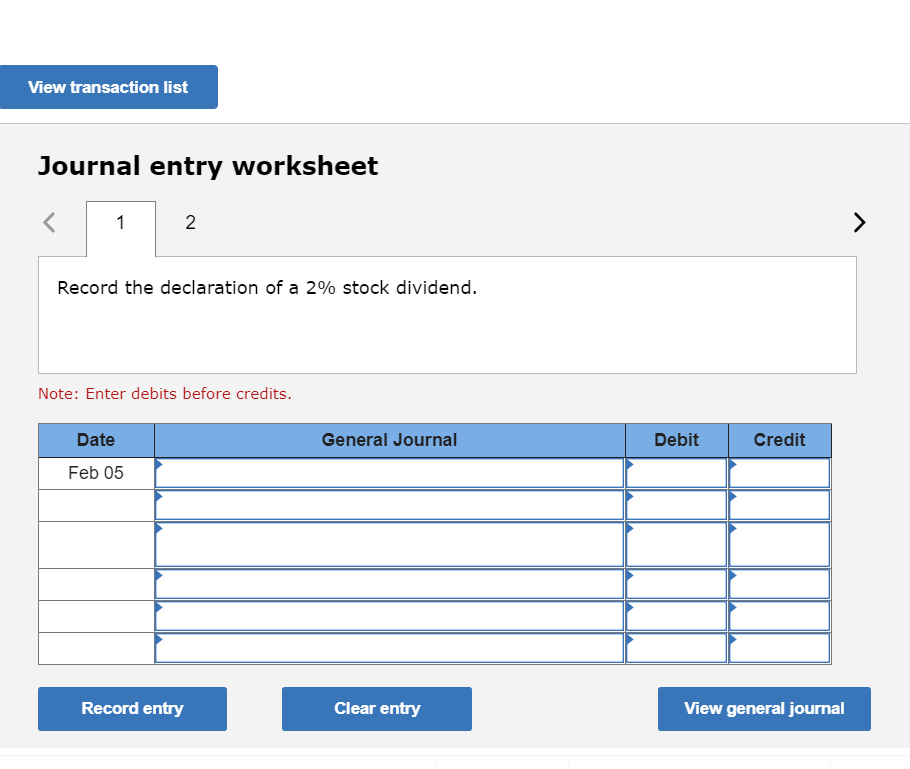
Task: Open General Journal account field in fifth row
Action: tap(389, 616)
